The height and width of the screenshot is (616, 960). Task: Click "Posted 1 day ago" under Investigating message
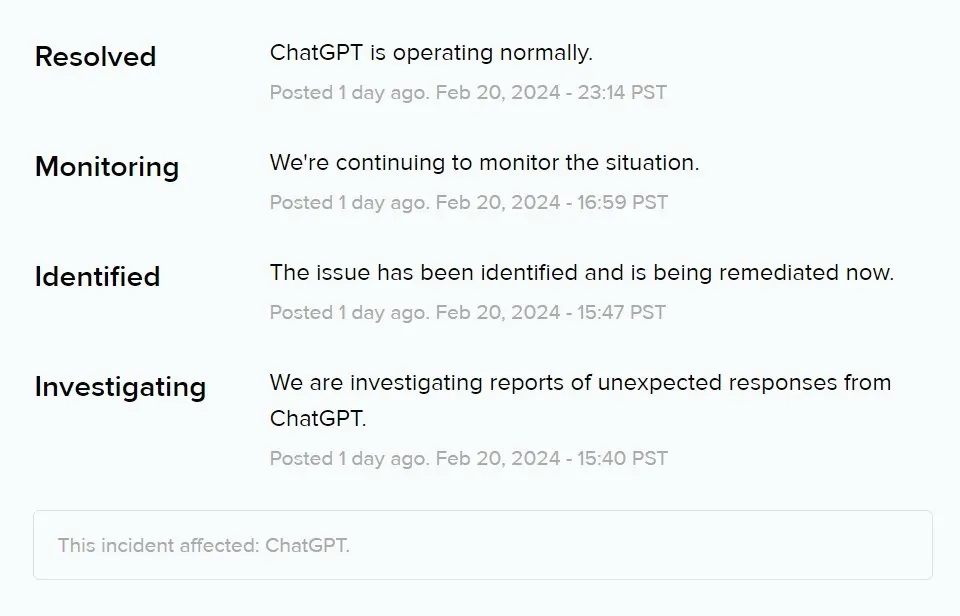[349, 459]
